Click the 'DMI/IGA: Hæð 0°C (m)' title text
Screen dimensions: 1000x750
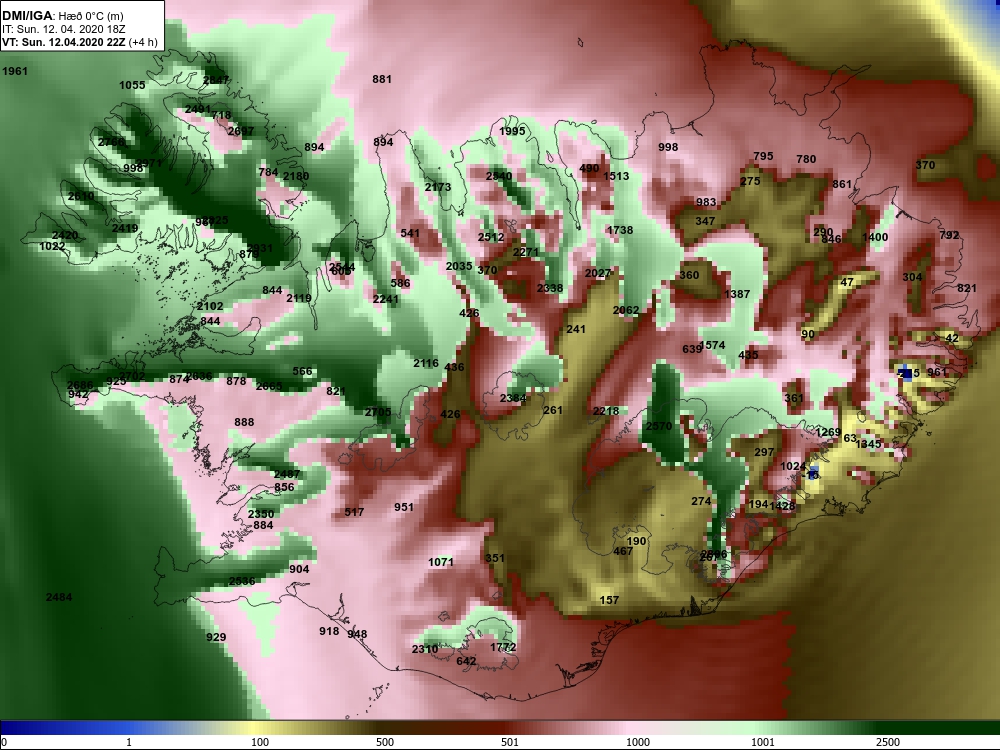click(62, 16)
